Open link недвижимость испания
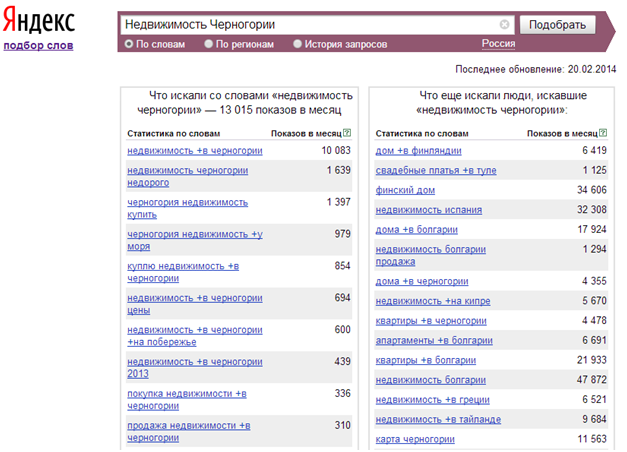 (x=429, y=210)
